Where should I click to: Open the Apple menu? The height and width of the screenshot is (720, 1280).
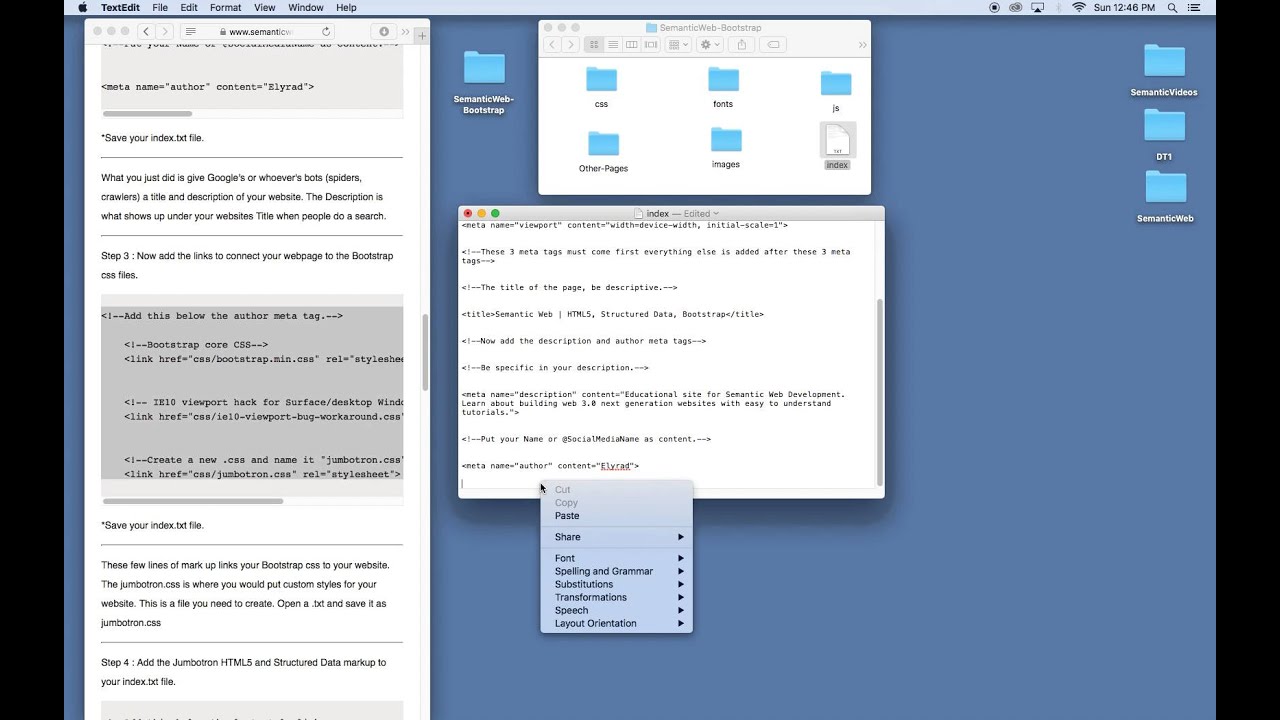(83, 7)
